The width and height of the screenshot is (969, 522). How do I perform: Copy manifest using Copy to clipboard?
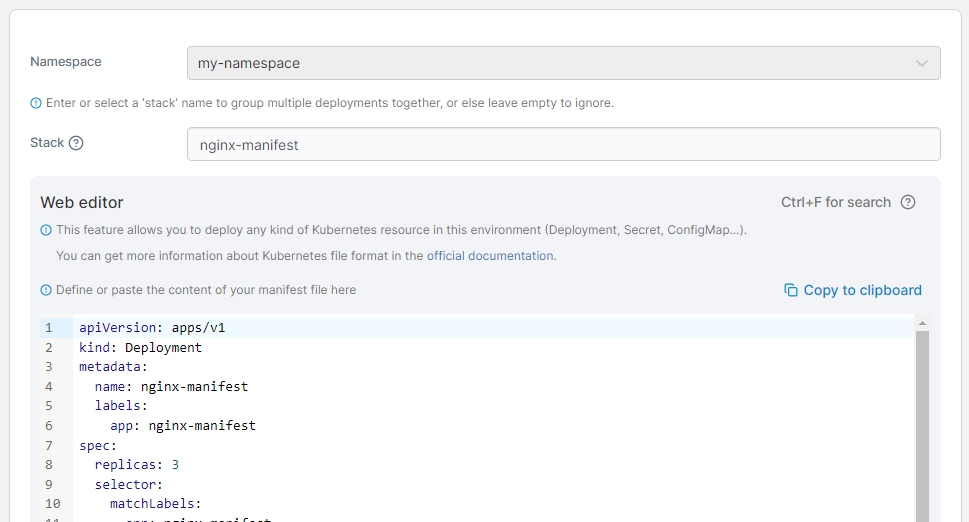click(853, 290)
